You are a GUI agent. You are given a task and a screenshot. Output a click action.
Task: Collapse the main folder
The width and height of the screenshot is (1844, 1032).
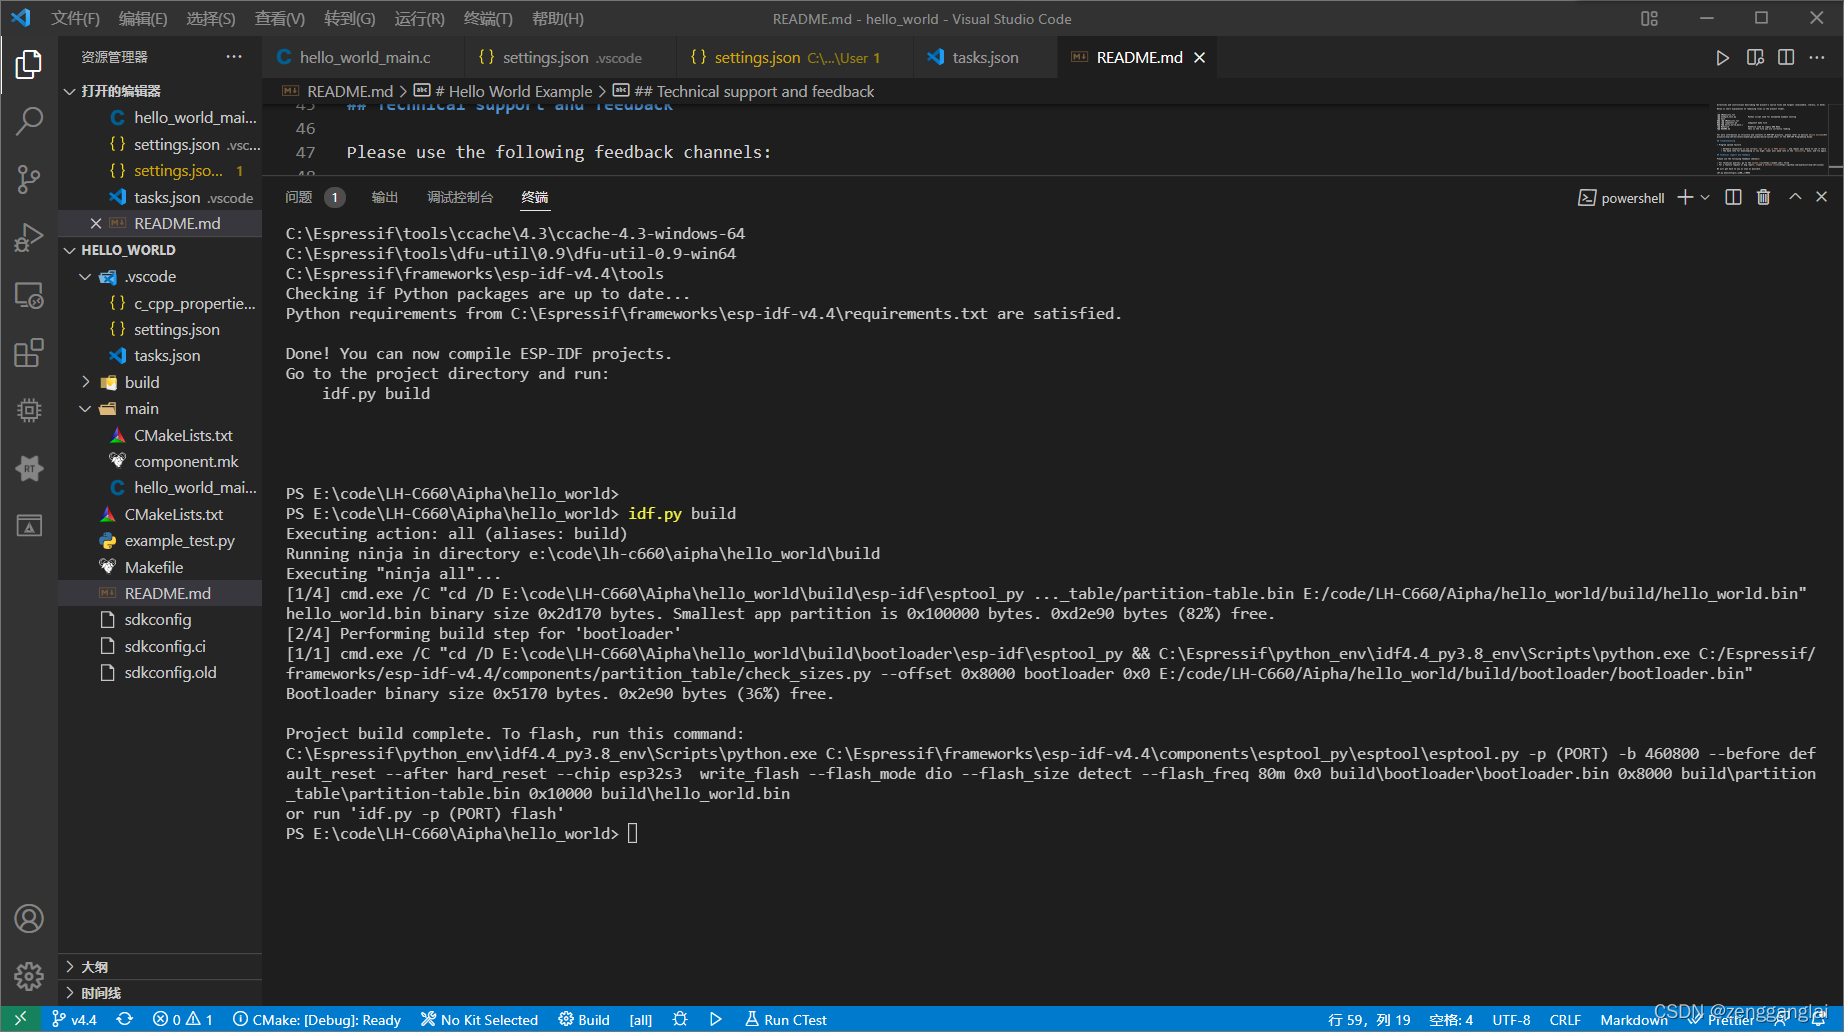point(160,408)
